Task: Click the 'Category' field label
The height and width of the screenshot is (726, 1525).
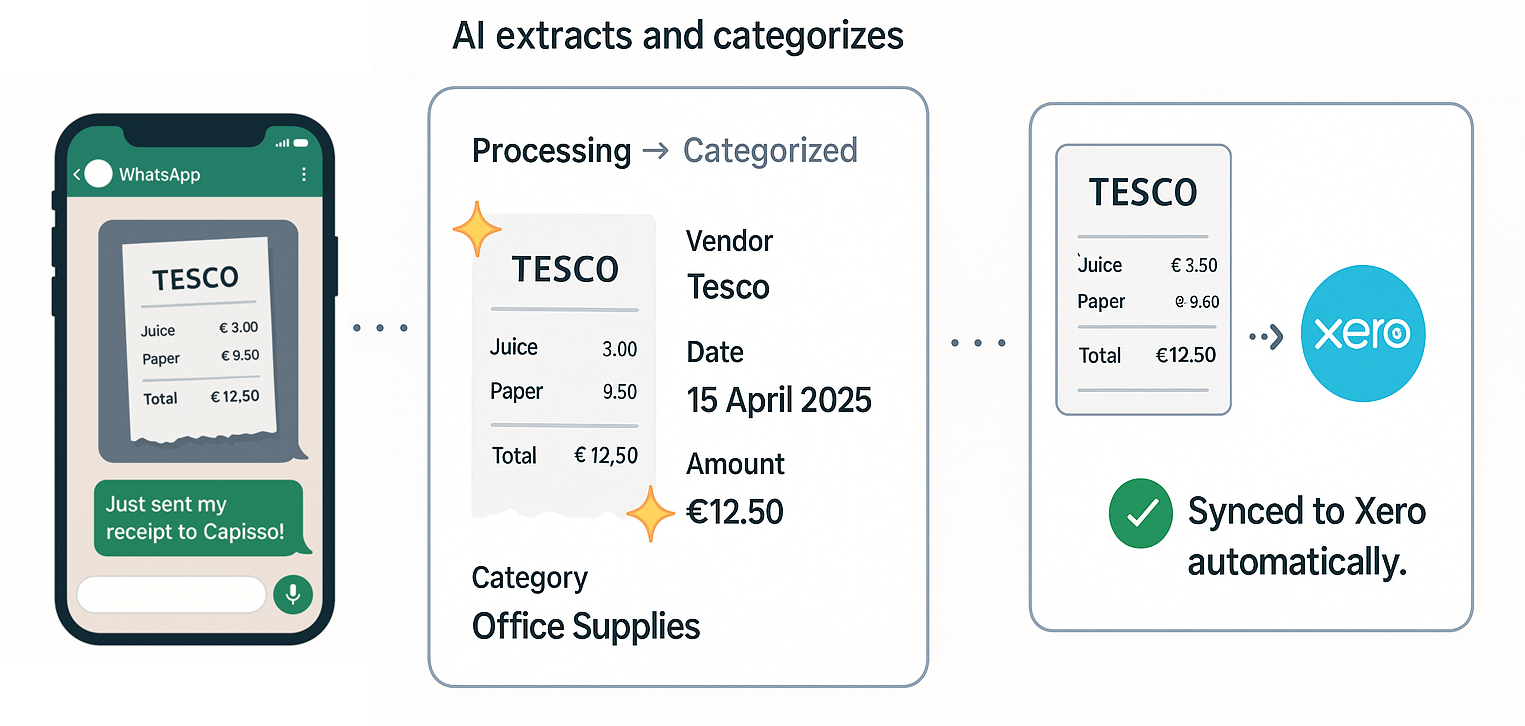Action: (x=529, y=579)
